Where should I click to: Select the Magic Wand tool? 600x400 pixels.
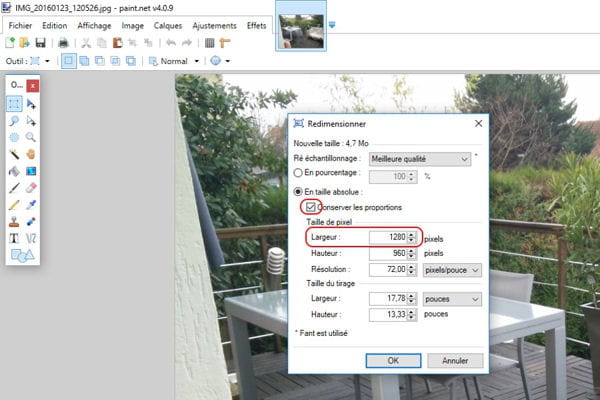point(14,154)
